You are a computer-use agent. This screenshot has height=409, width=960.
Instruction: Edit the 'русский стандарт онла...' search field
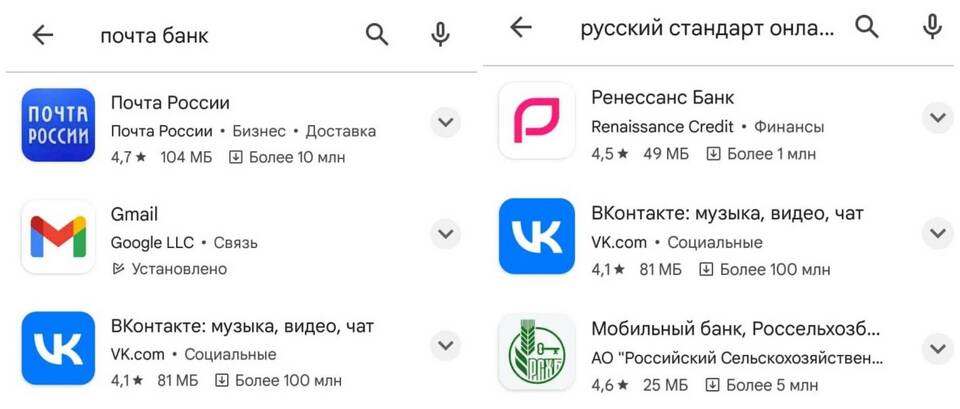(707, 28)
